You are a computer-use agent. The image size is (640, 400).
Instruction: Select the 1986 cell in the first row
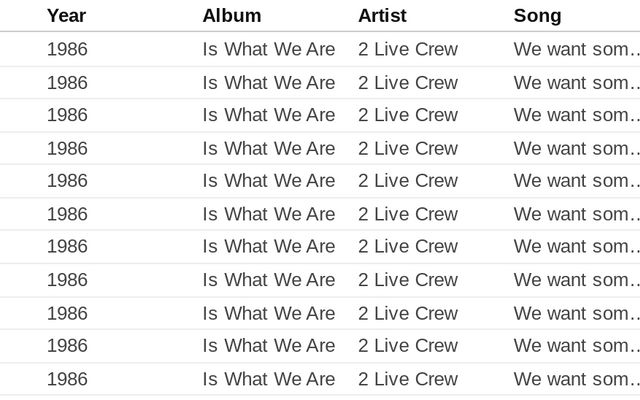67,49
